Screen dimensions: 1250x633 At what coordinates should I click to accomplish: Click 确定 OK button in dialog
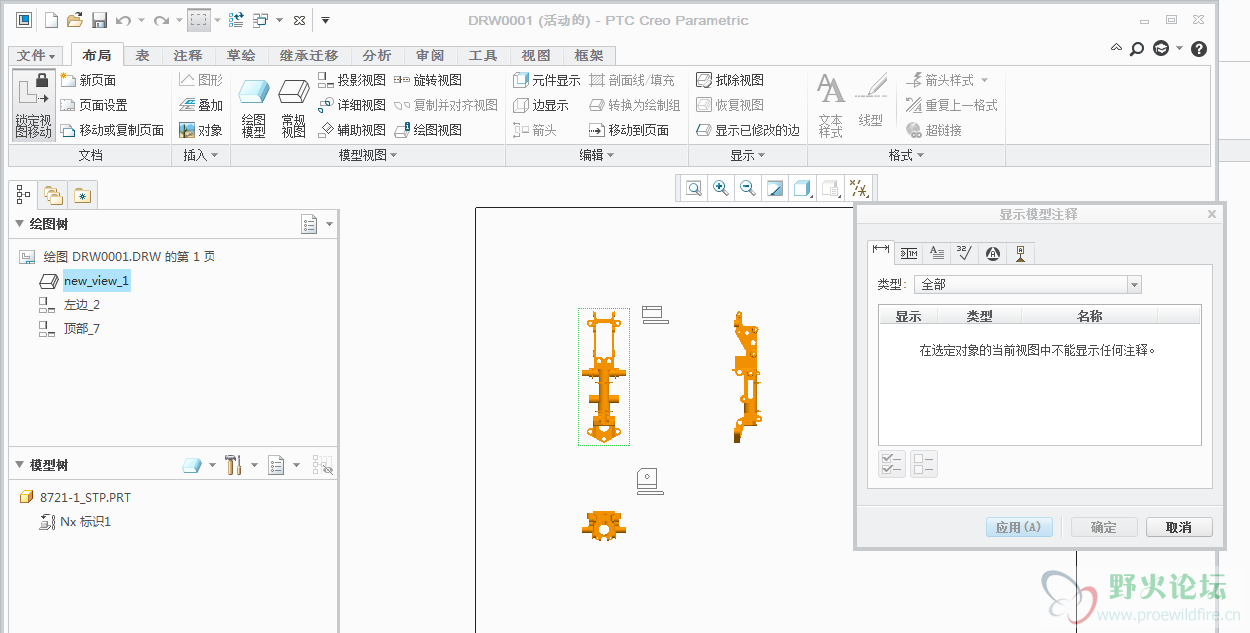[1104, 527]
